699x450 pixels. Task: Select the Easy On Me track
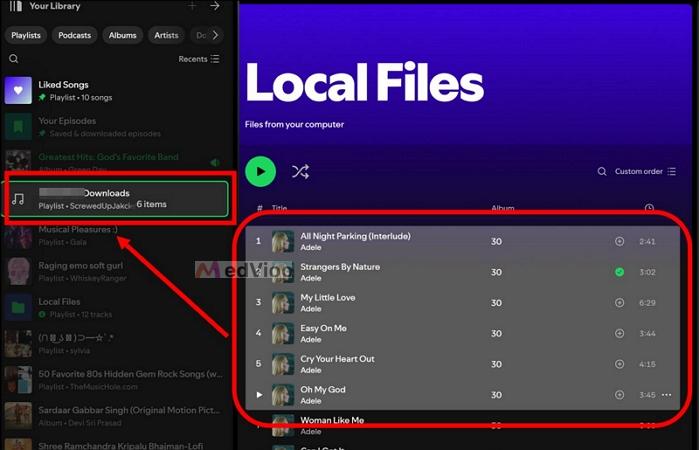463,334
